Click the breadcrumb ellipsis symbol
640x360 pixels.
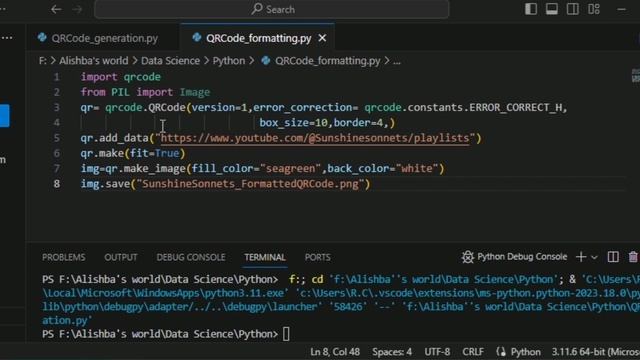[x=397, y=61]
